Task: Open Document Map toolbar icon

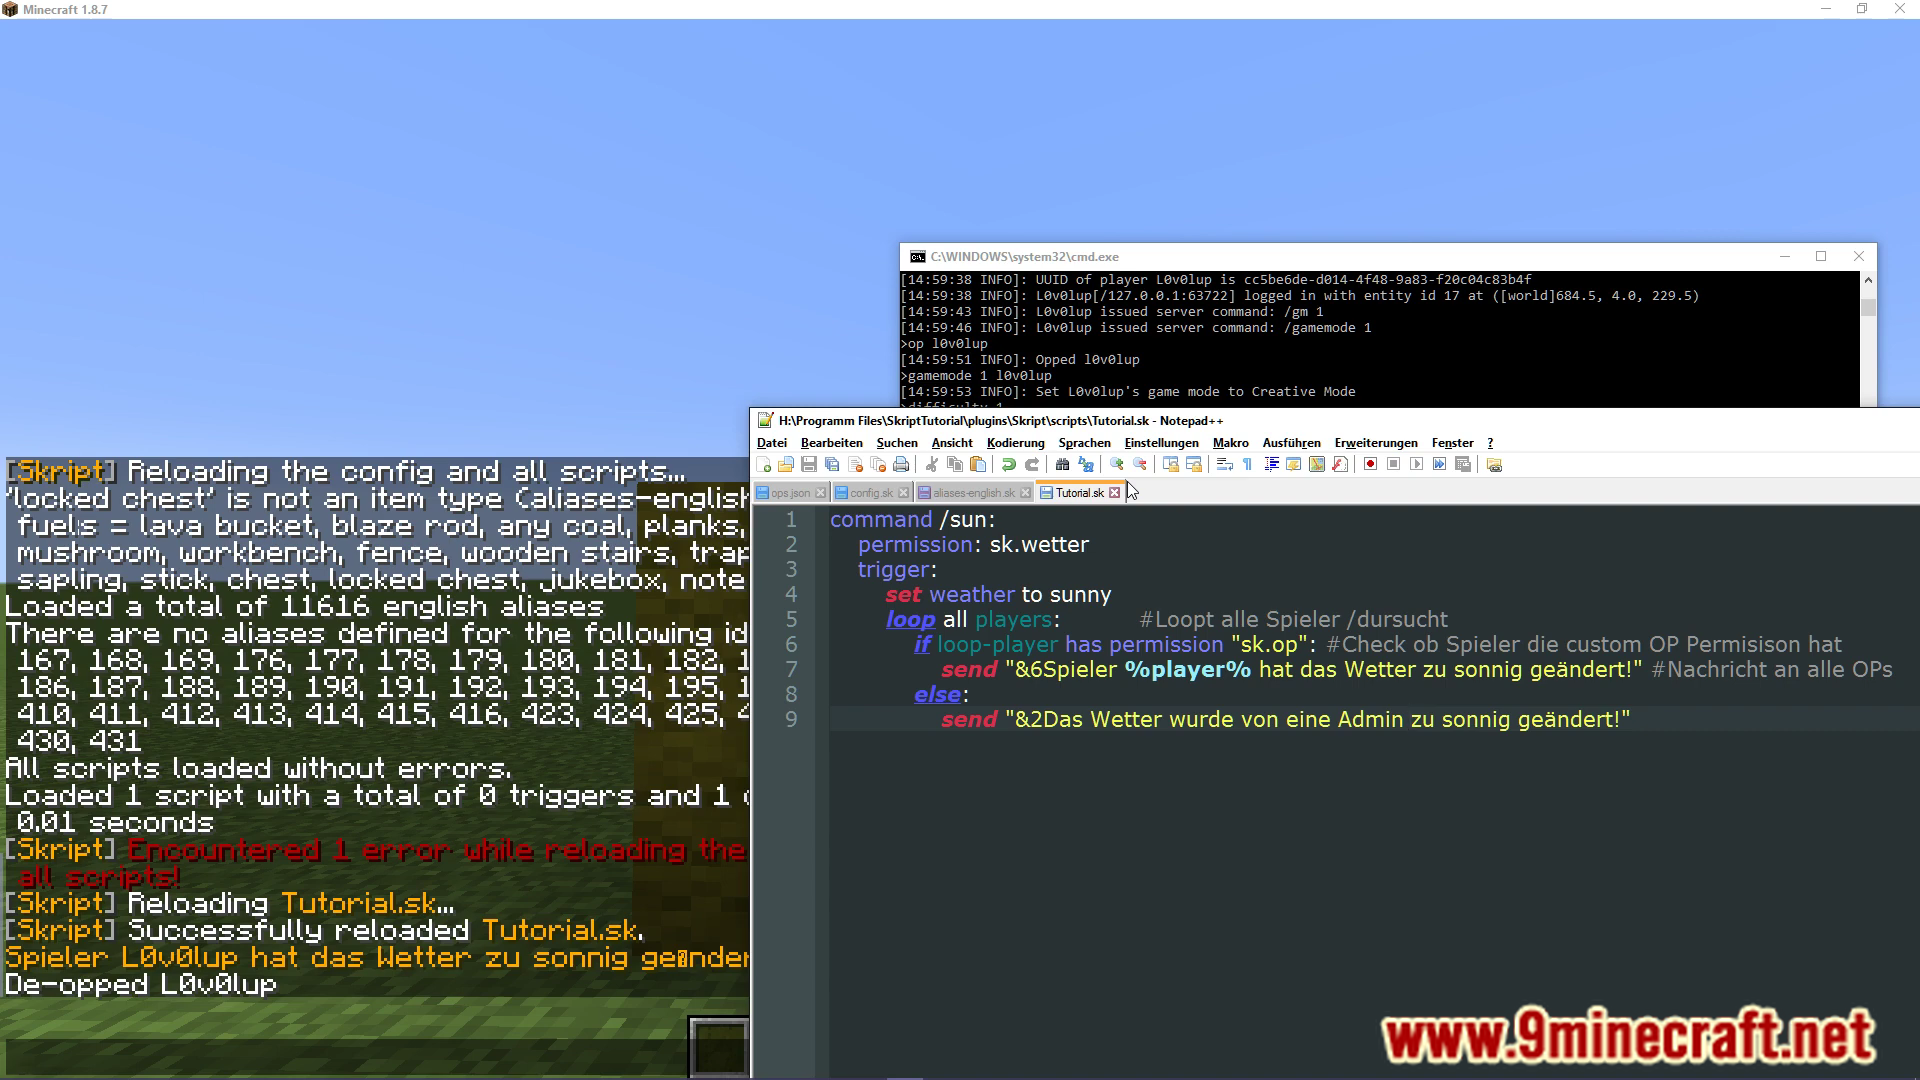Action: pos(1317,464)
